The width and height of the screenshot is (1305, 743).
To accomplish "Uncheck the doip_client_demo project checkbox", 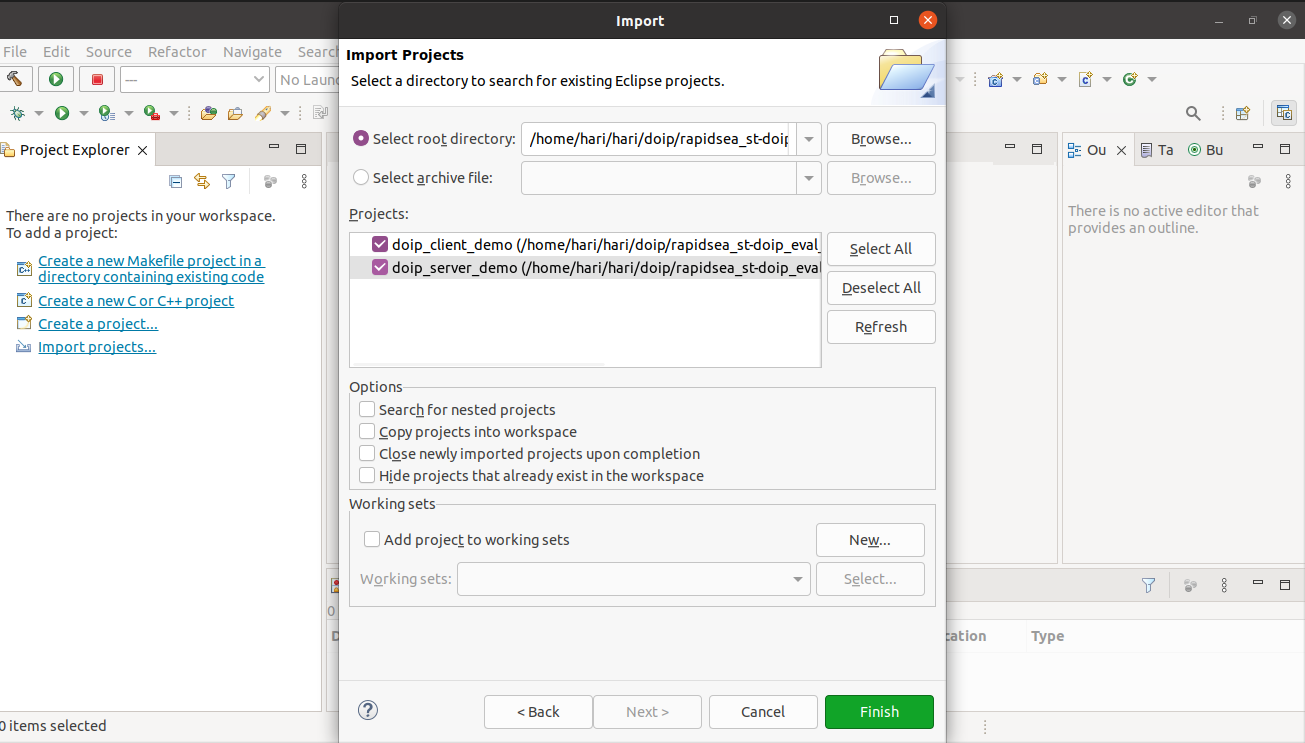I will tap(379, 244).
